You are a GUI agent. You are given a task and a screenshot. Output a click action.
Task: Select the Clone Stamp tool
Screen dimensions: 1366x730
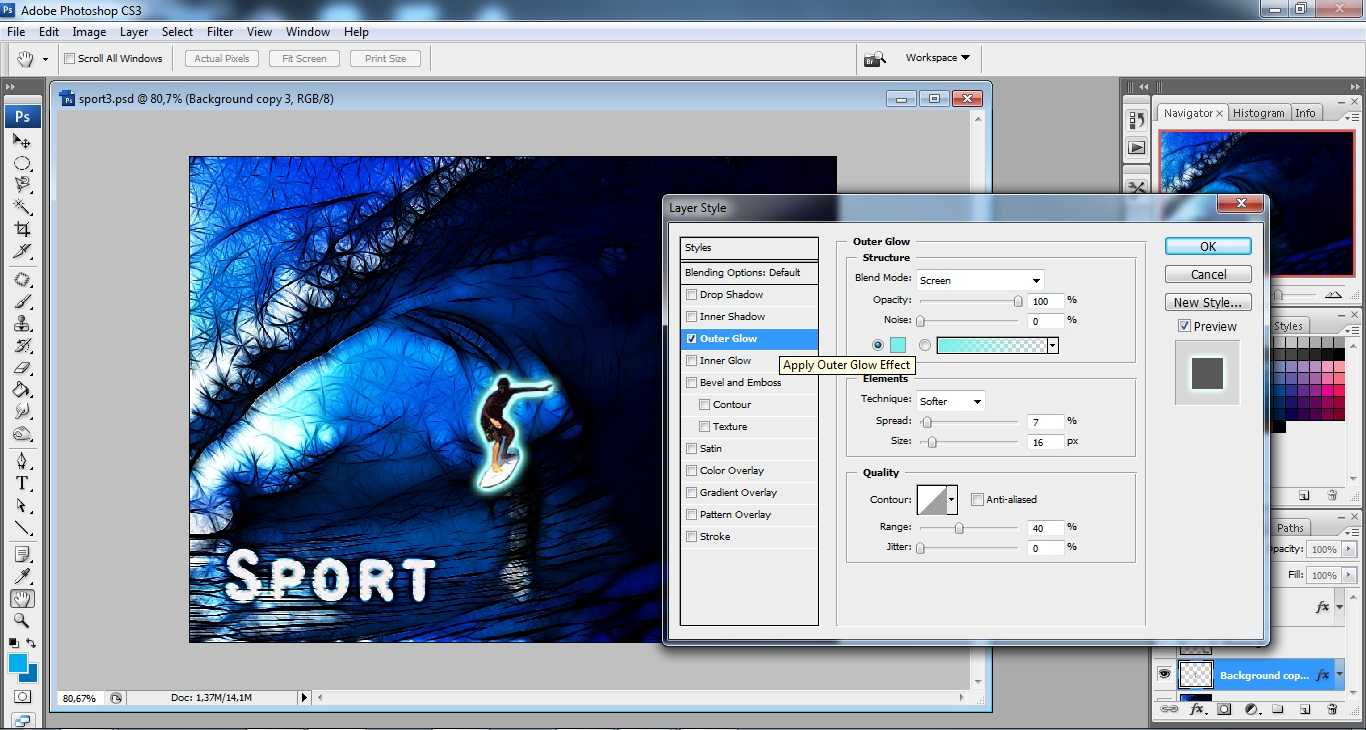click(22, 324)
